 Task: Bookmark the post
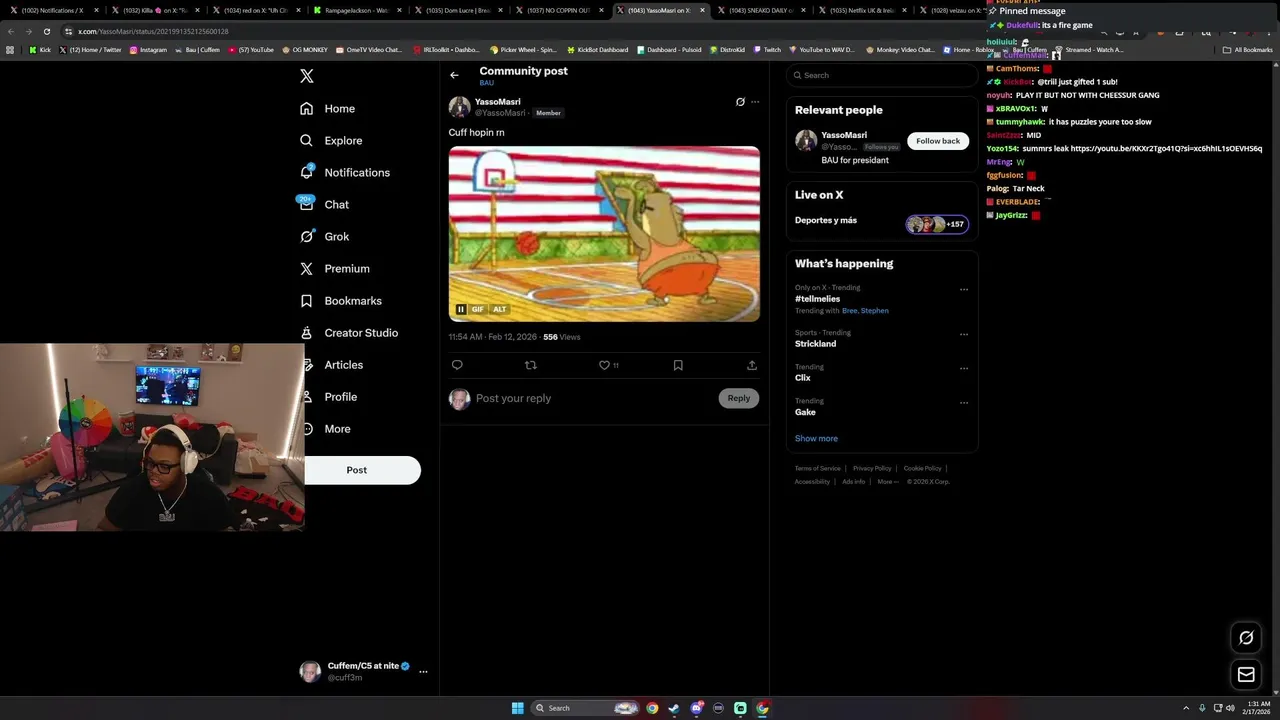click(x=678, y=365)
